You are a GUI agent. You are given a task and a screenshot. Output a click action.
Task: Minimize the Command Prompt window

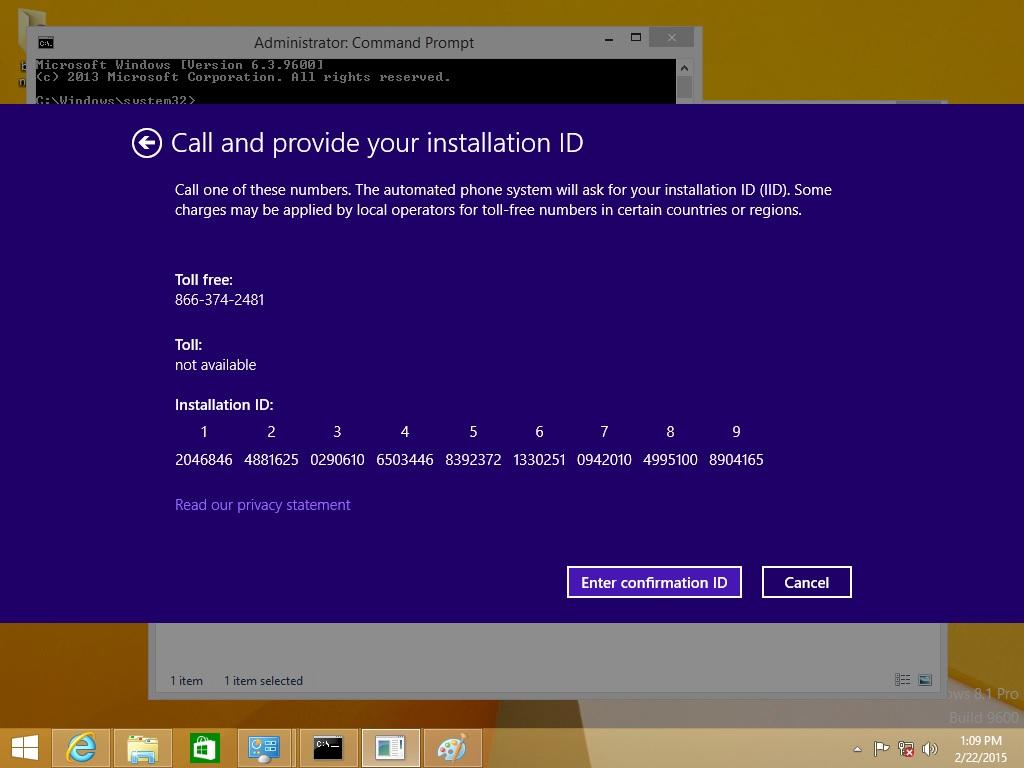609,39
